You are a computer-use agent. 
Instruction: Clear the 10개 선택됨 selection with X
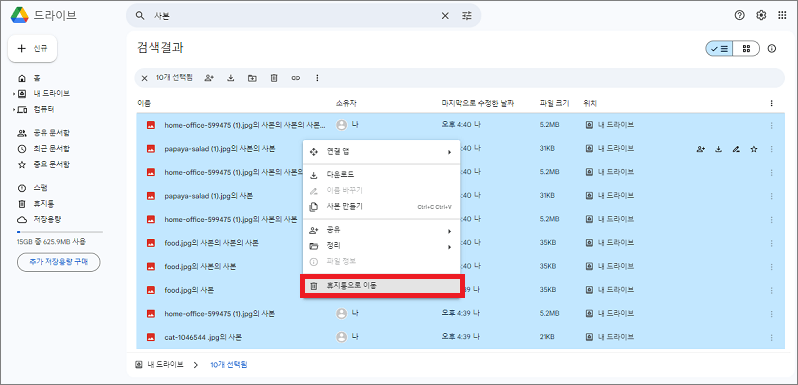click(x=145, y=78)
